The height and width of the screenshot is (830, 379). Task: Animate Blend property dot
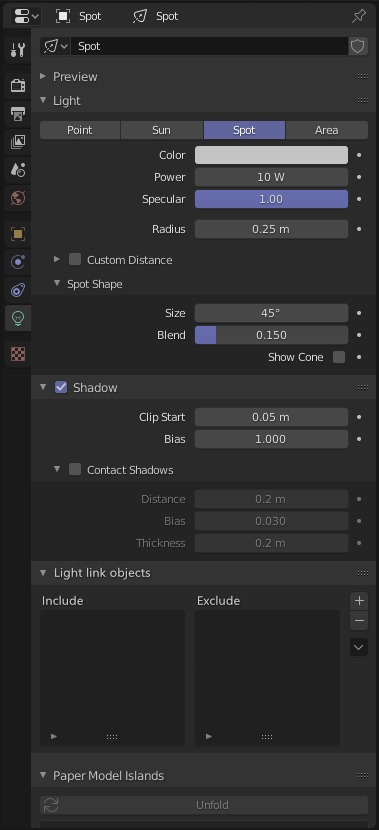(359, 335)
